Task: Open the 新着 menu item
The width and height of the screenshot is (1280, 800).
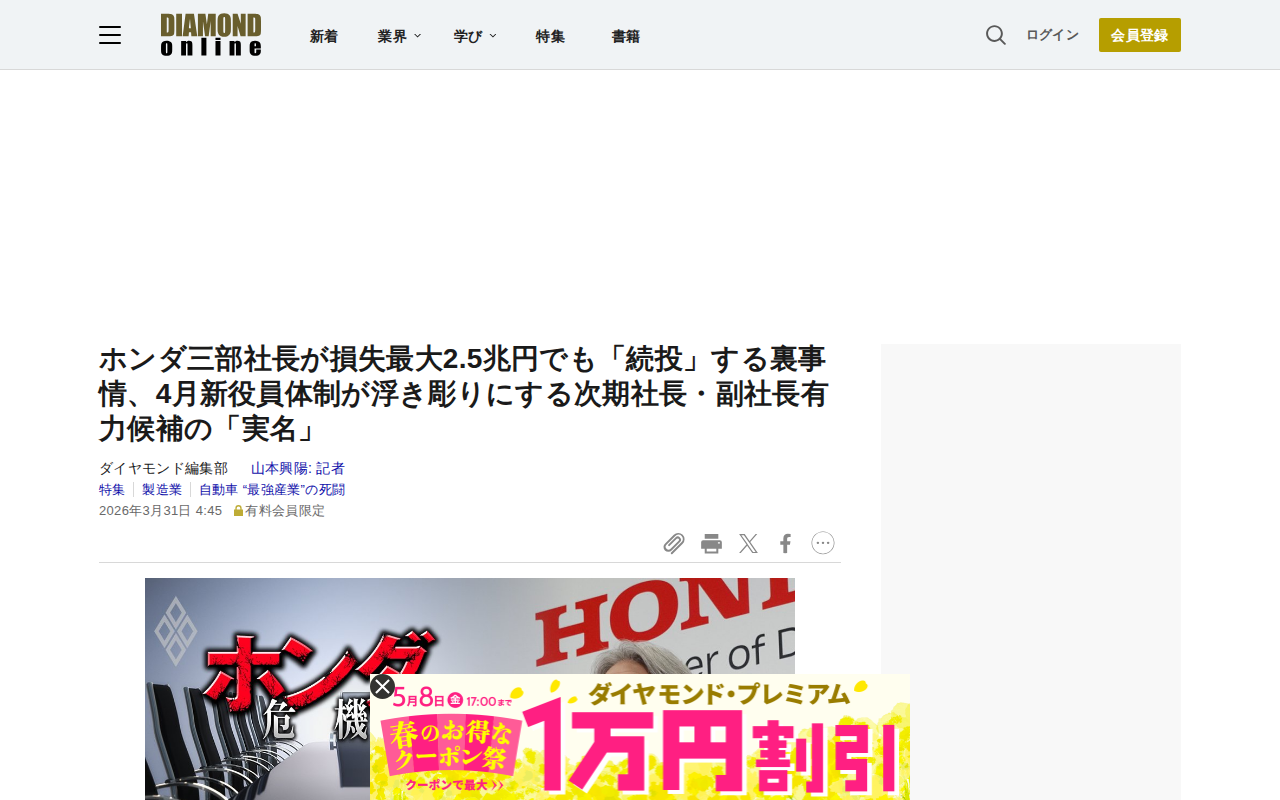Action: [324, 36]
